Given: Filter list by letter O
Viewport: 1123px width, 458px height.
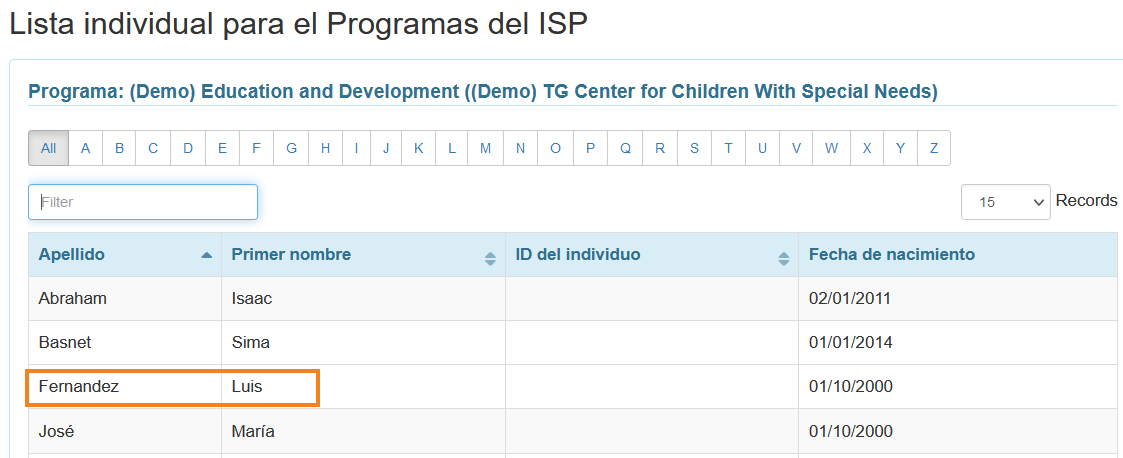Looking at the screenshot, I should tap(555, 148).
